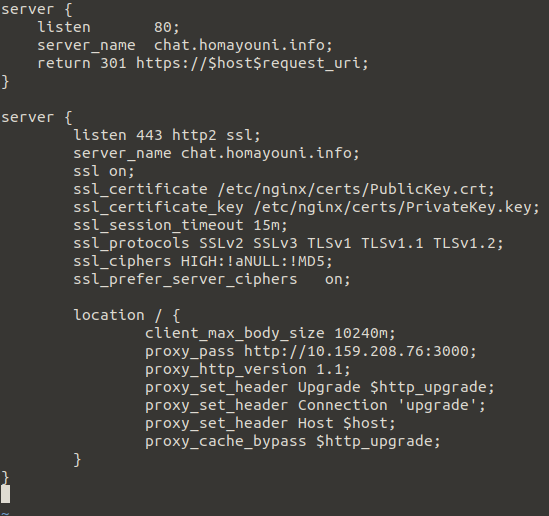
Task: Click the second server block opening line
Action: coord(36,118)
